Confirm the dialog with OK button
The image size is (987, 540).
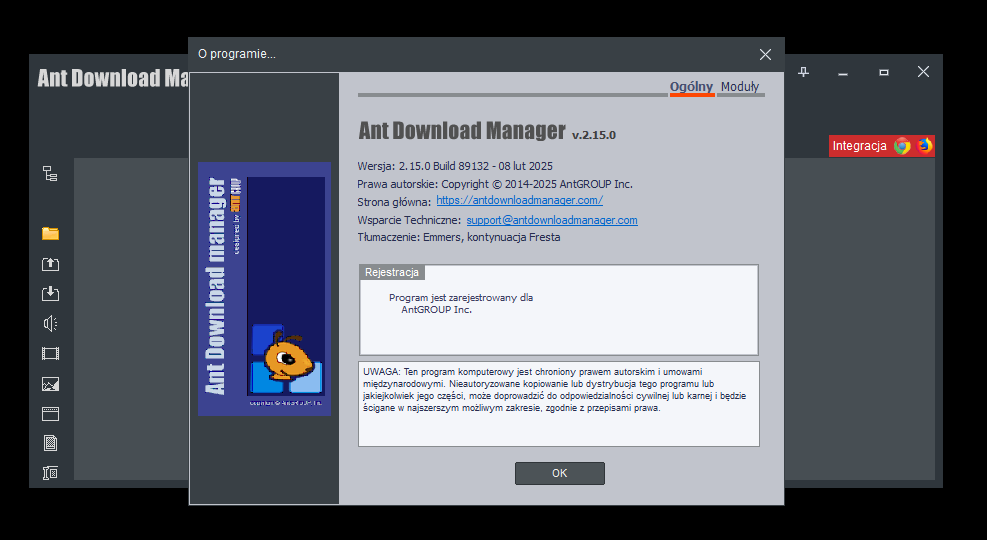(x=560, y=473)
